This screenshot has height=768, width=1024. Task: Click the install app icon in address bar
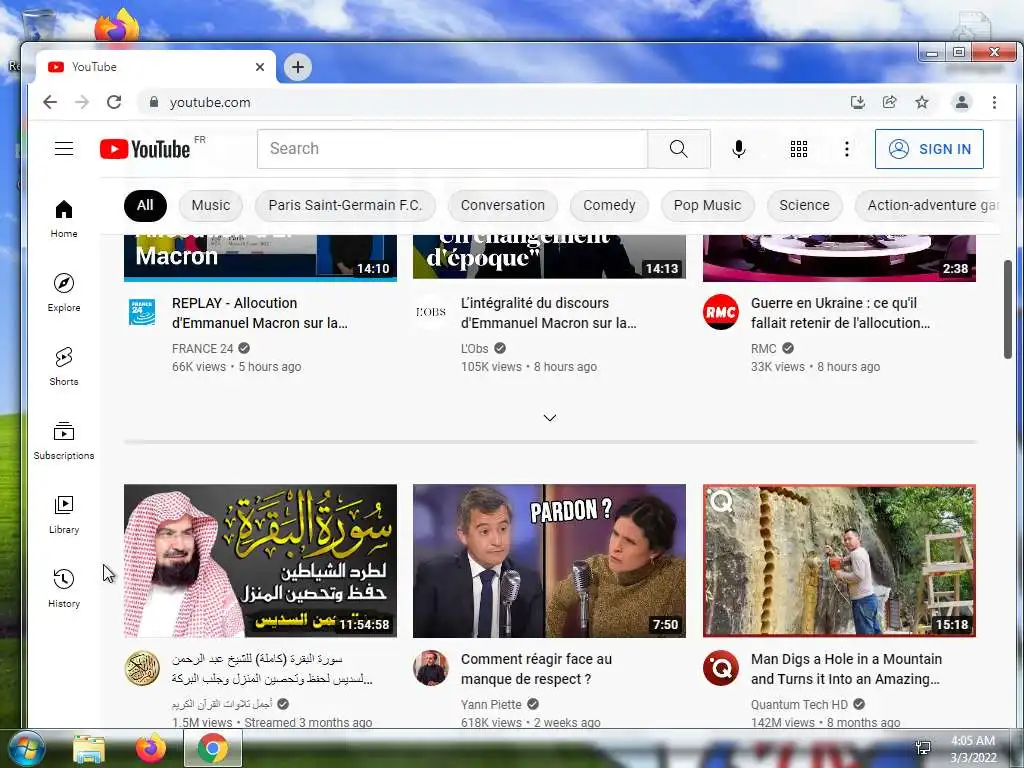click(857, 102)
